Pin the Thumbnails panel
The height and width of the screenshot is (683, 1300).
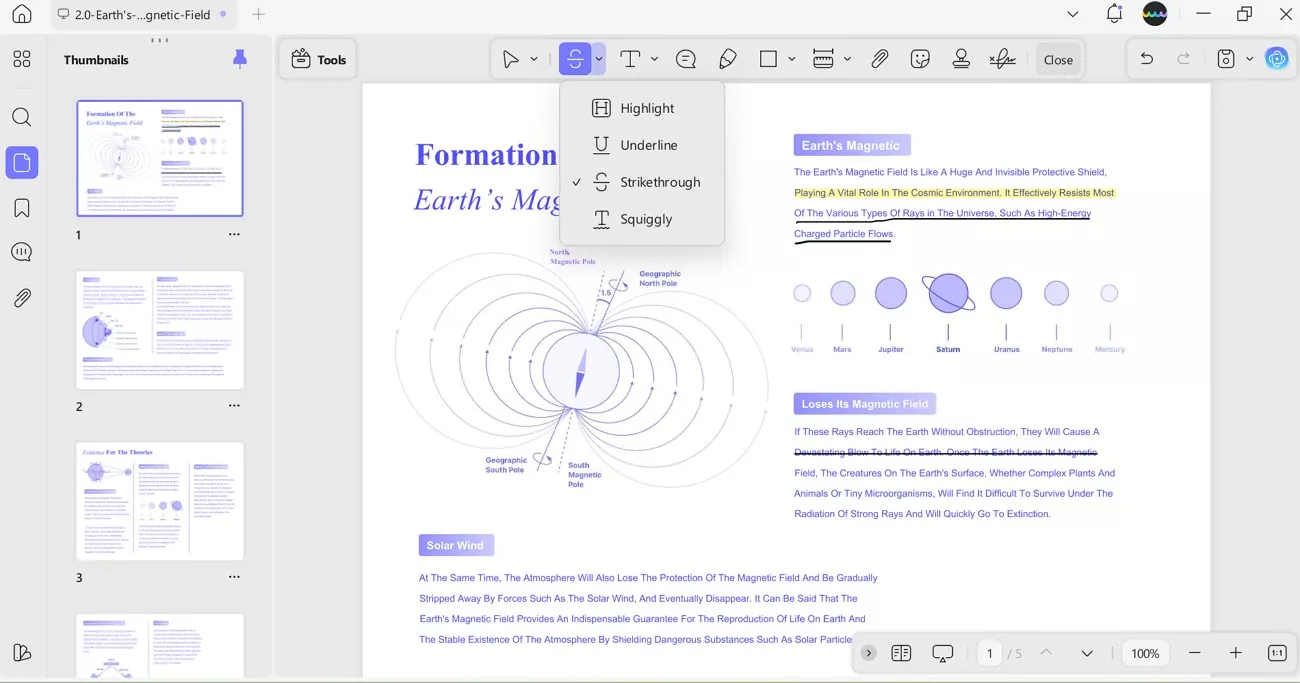(240, 60)
